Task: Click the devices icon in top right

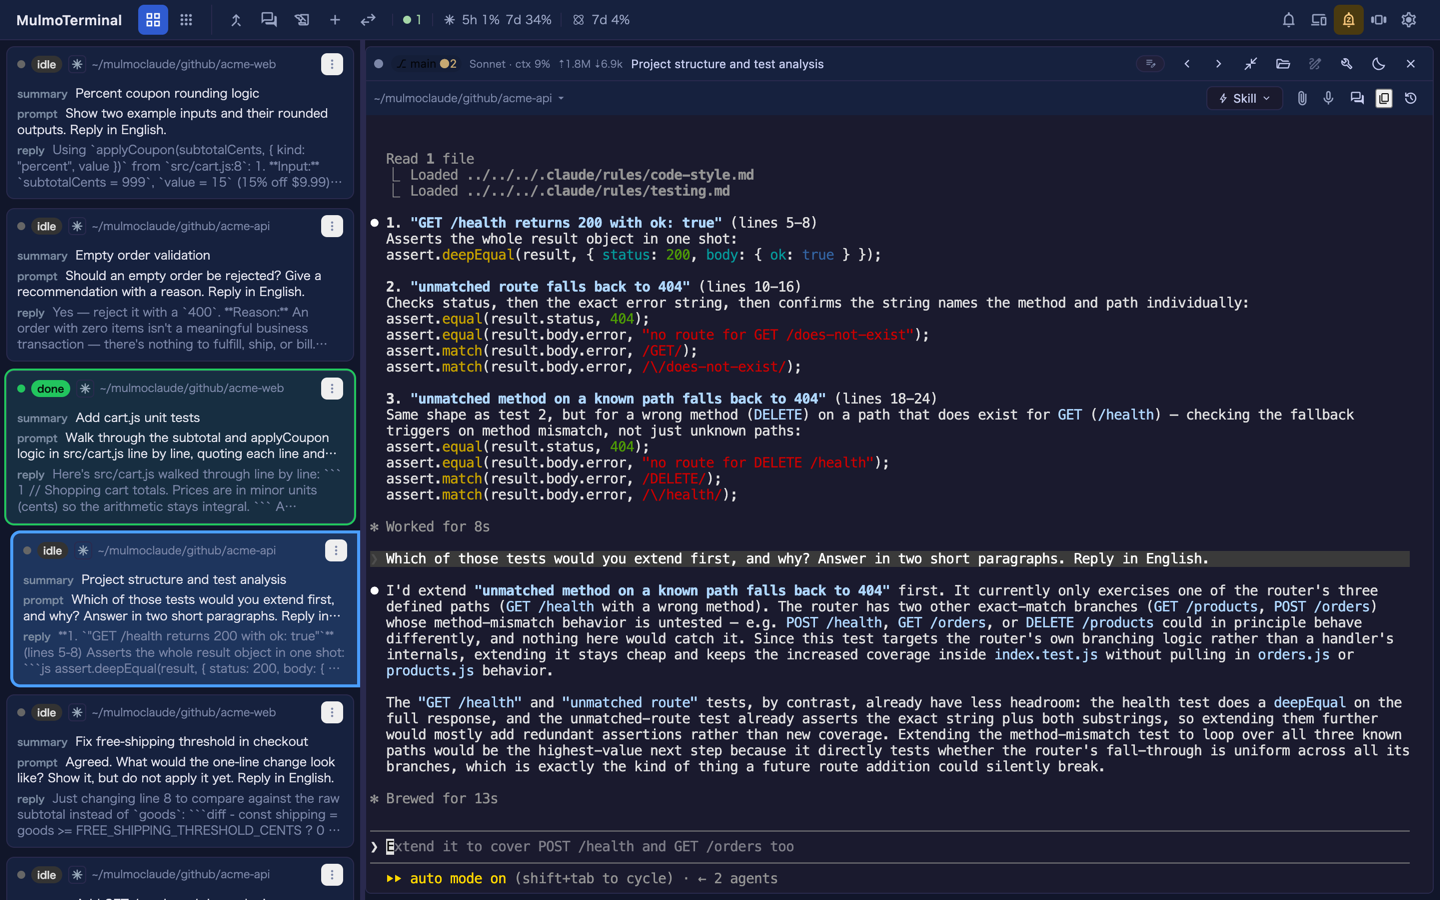Action: coord(1319,20)
